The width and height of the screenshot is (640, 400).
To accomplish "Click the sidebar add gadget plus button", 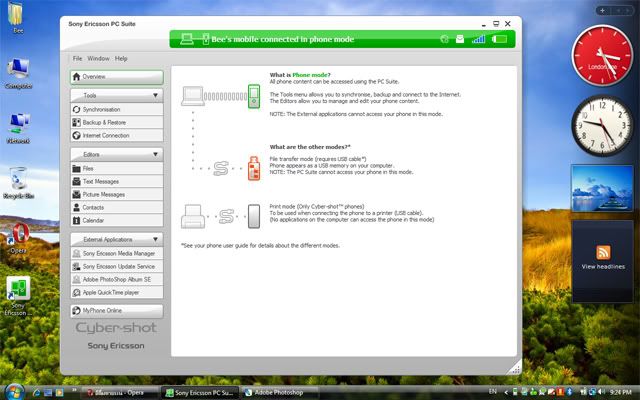I will [602, 11].
